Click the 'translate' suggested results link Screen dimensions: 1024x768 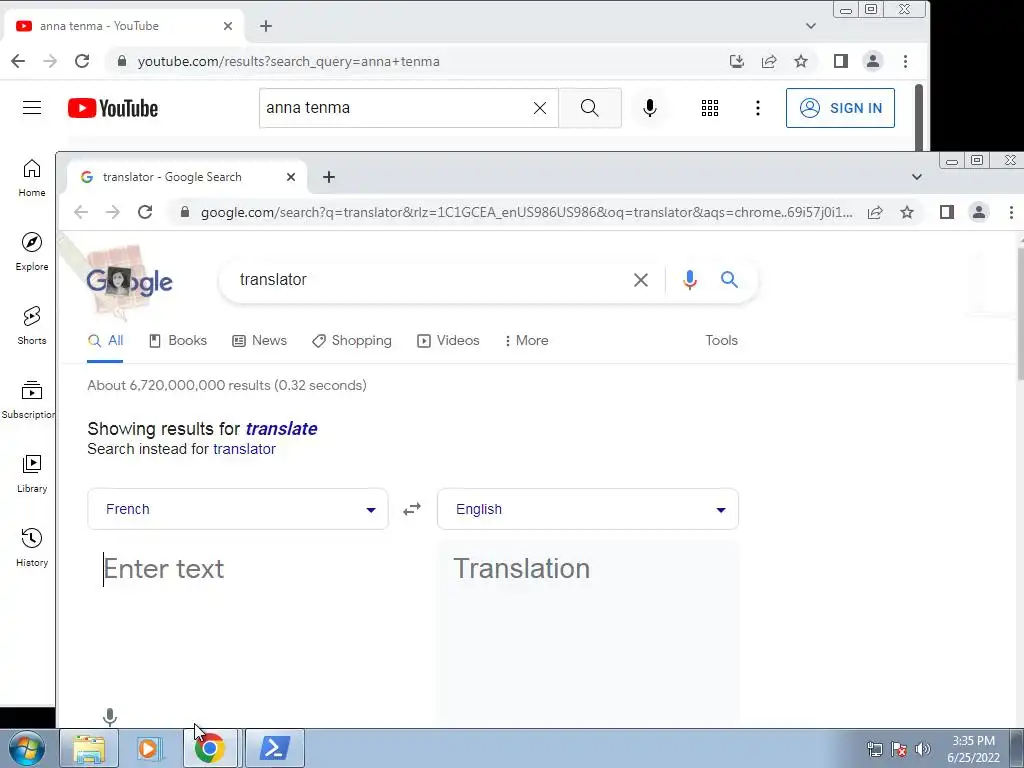click(281, 429)
